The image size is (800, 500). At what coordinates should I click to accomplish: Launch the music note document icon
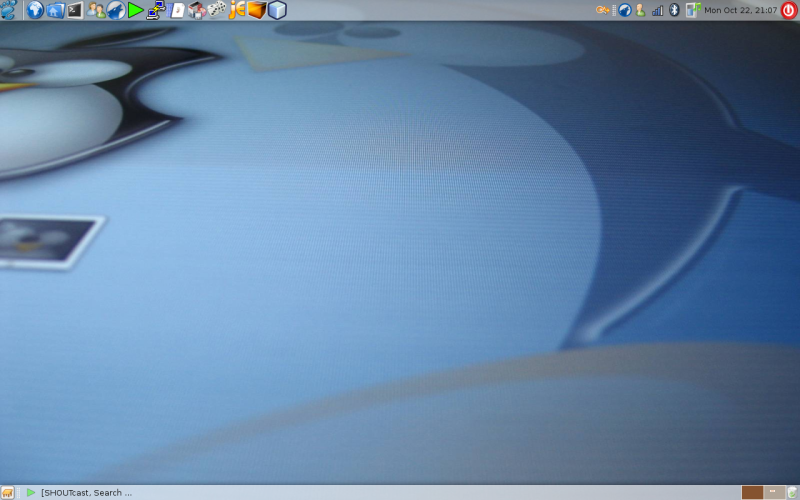click(176, 10)
